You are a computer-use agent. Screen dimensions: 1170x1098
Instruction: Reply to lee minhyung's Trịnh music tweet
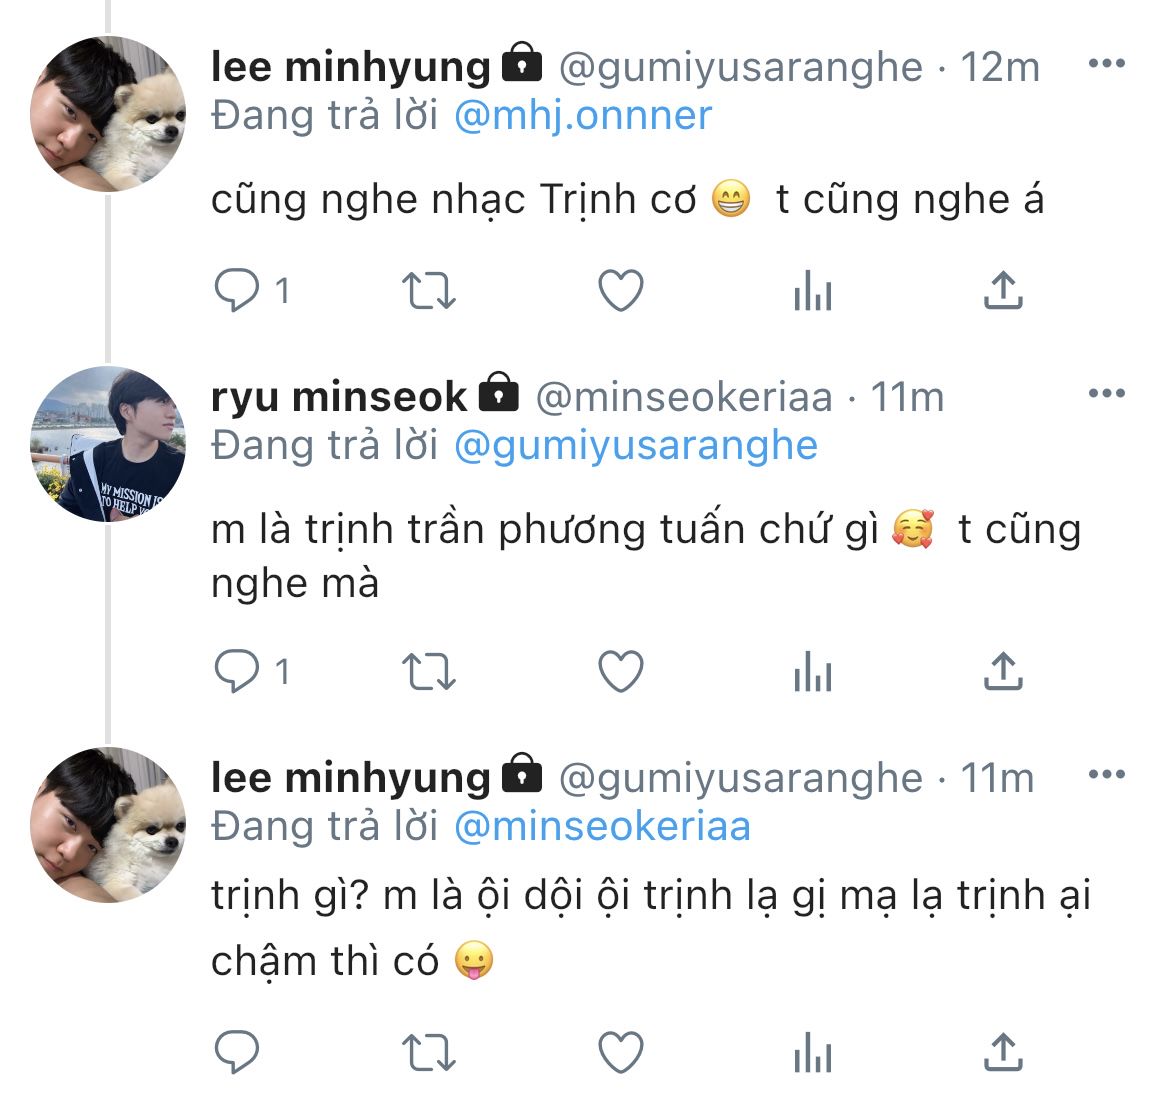click(x=237, y=291)
